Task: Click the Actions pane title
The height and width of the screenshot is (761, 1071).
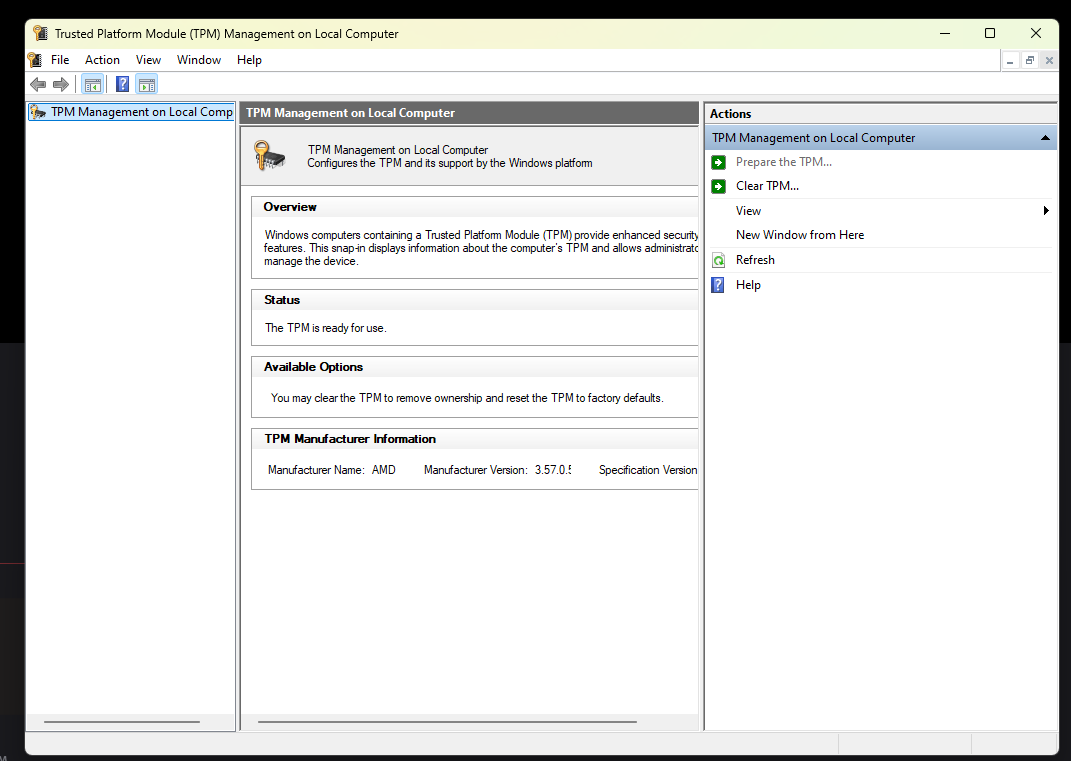Action: click(x=730, y=114)
